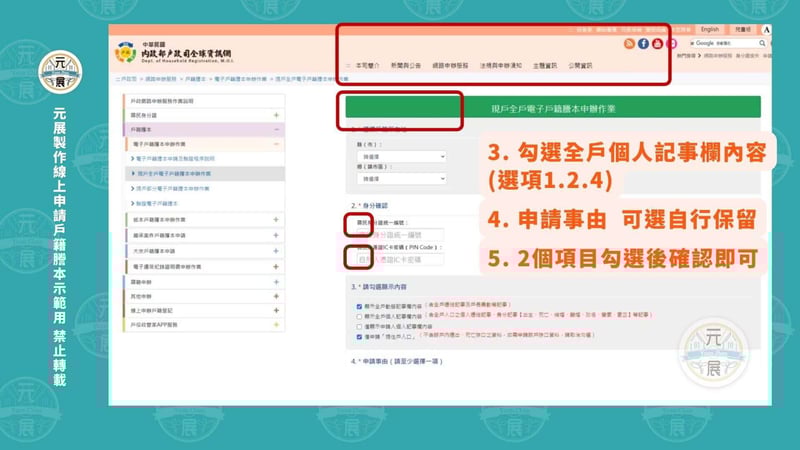Click the 憑證IC卡密碼 PIN Code field
This screenshot has height=450, width=800.
(x=400, y=260)
